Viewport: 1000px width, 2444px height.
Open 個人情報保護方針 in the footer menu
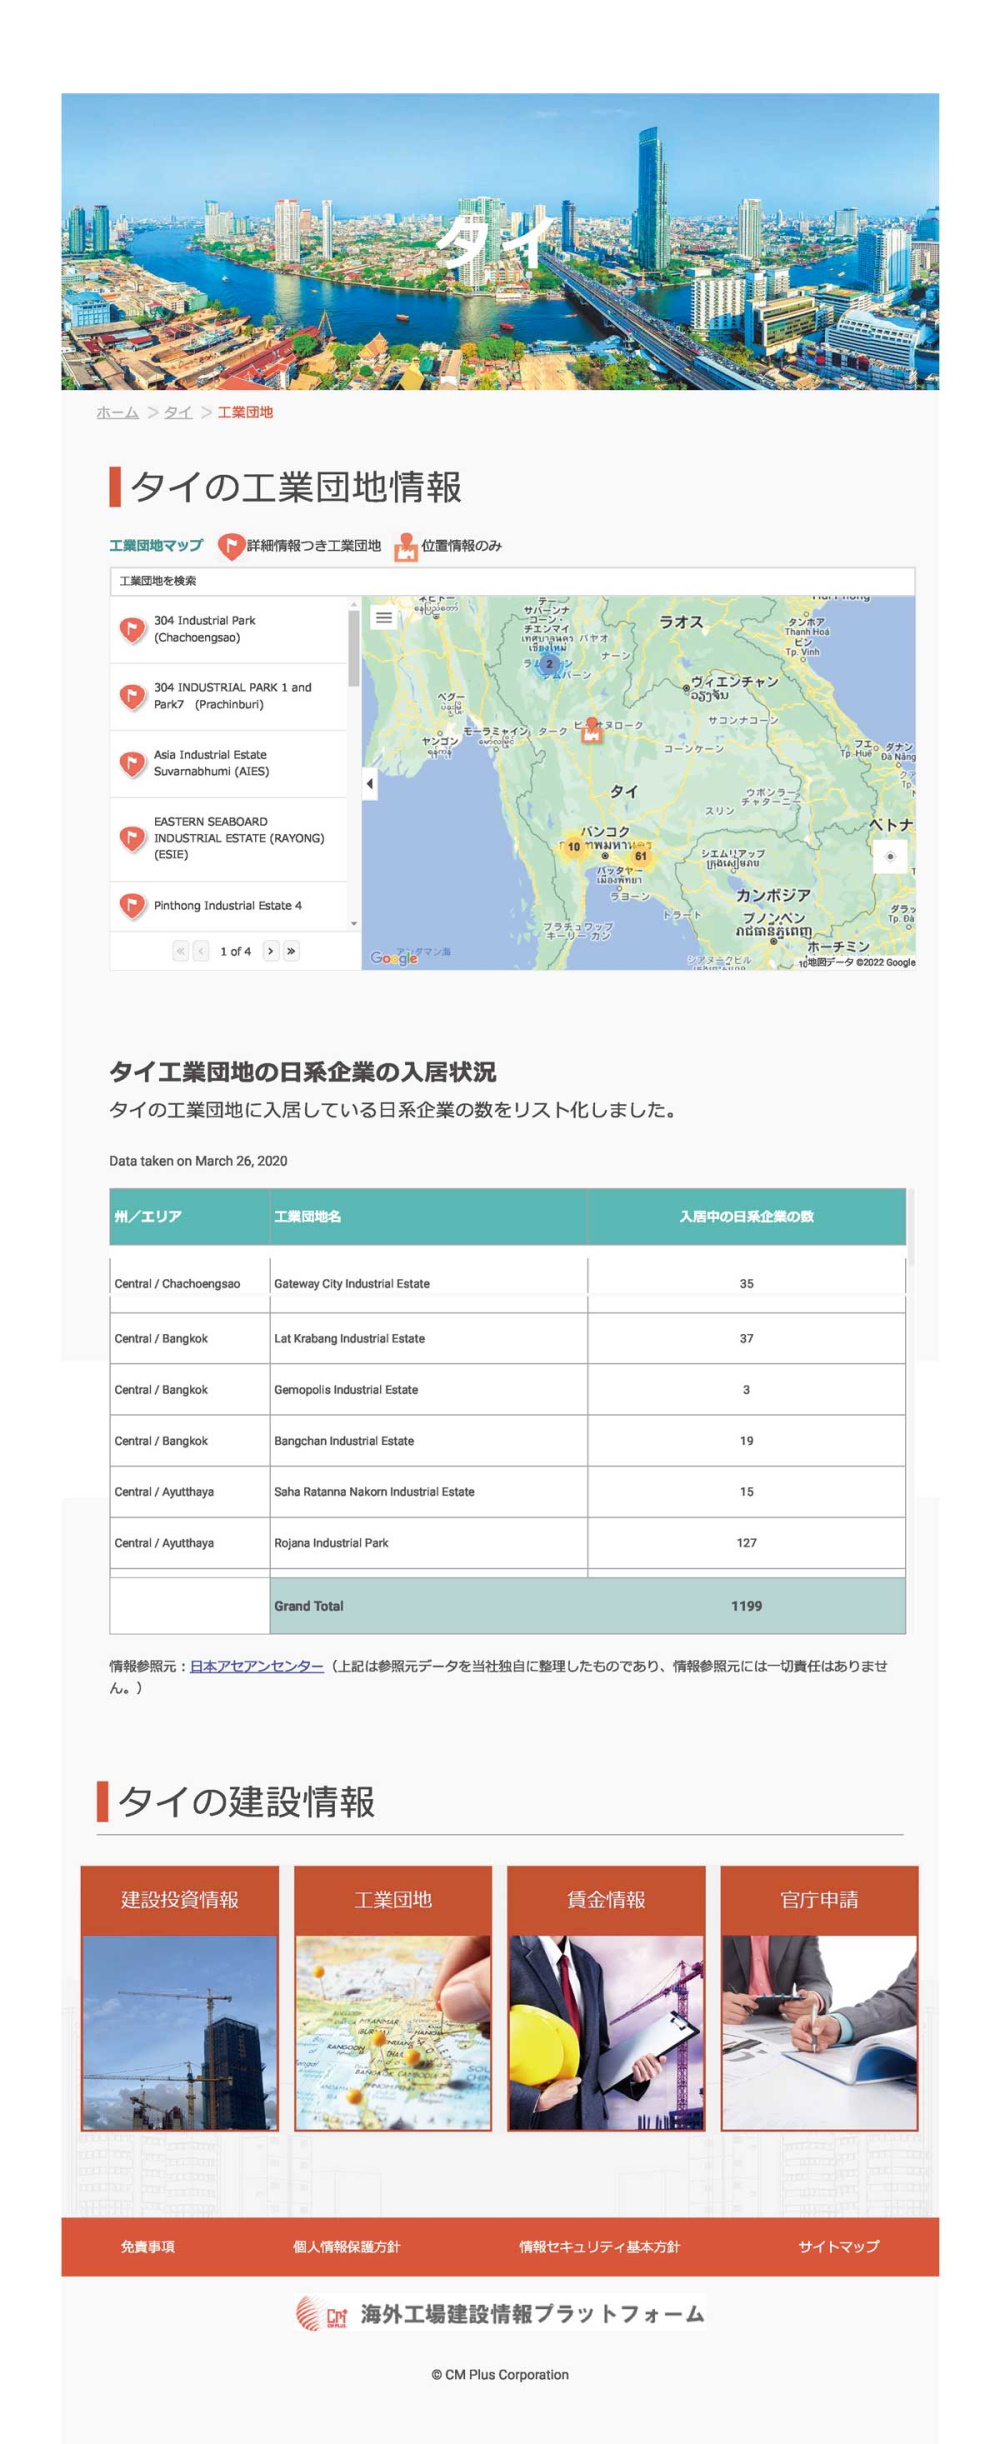pyautogui.click(x=347, y=2246)
